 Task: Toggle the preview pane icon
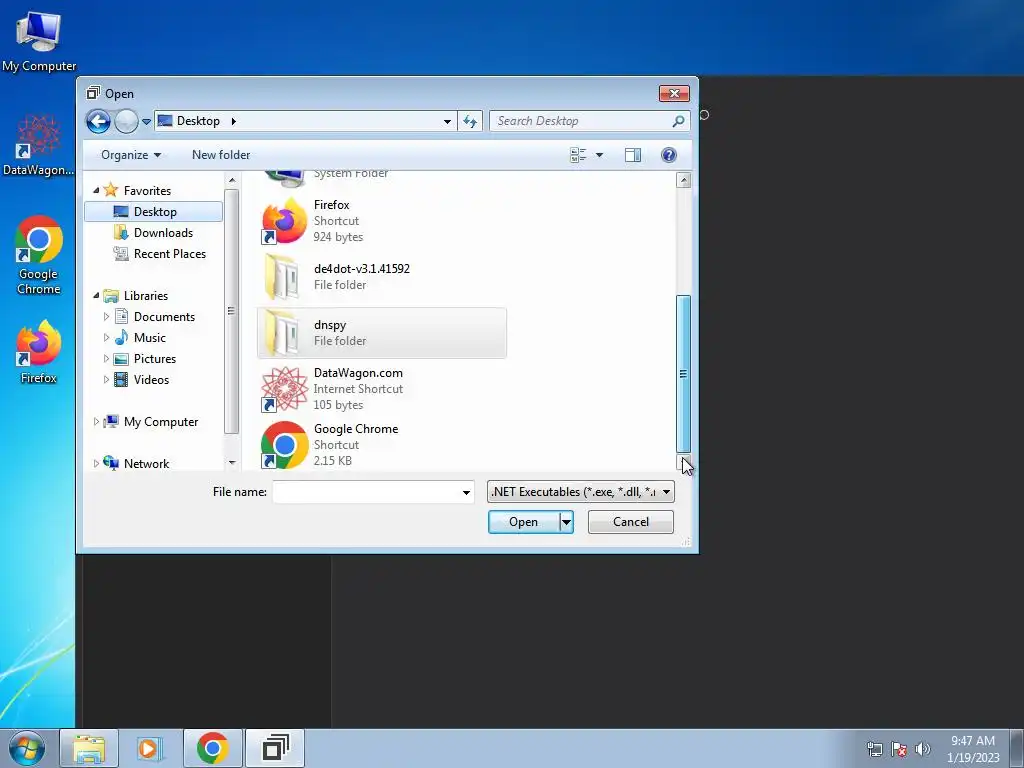click(633, 155)
